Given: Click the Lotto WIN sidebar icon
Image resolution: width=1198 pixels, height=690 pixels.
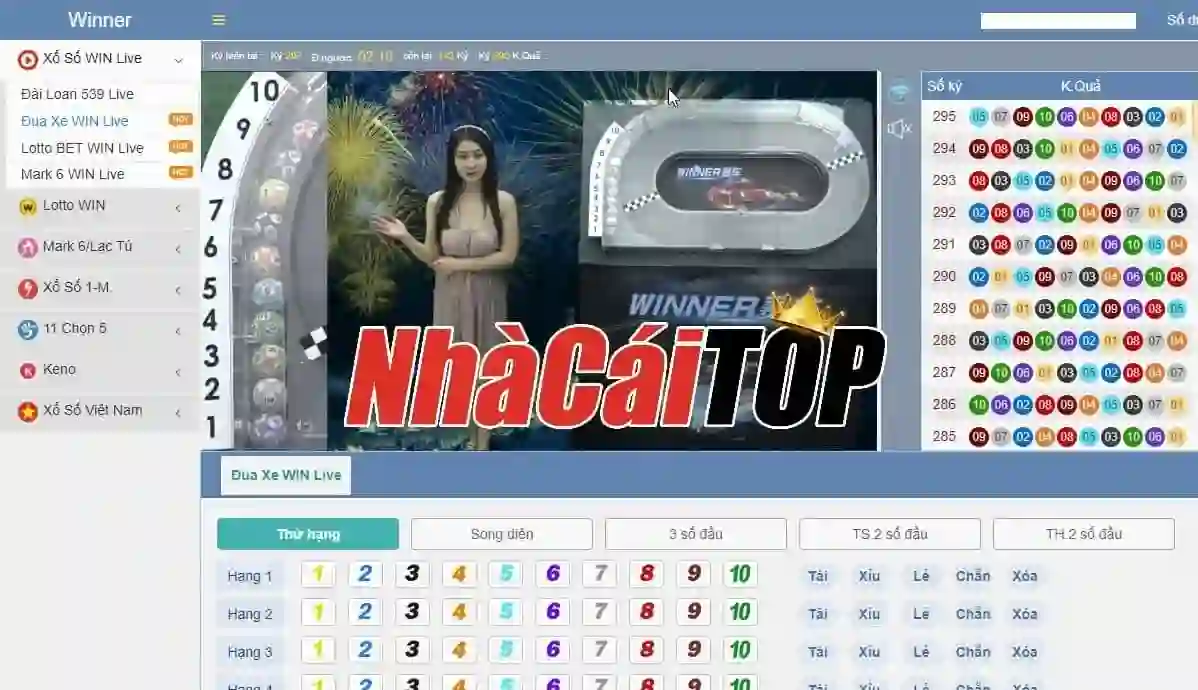Looking at the screenshot, I should (28, 206).
